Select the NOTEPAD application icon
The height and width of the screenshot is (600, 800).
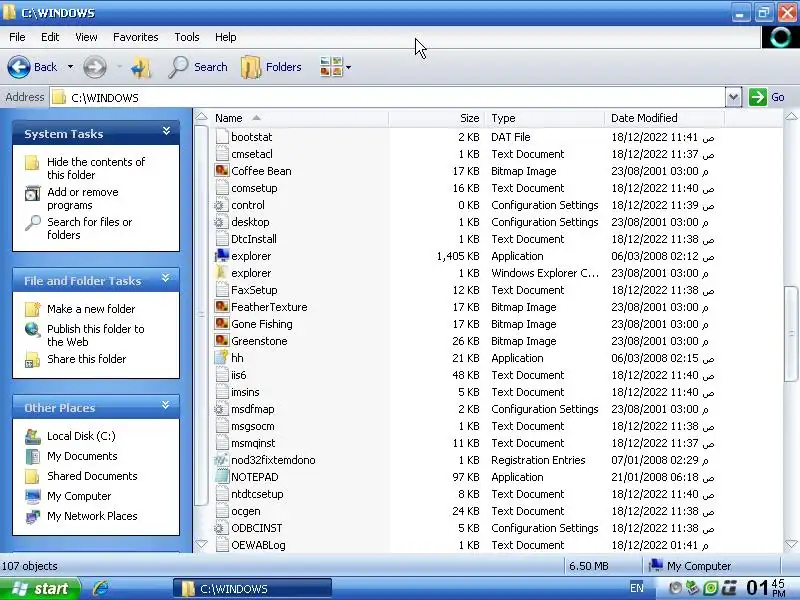tap(222, 477)
